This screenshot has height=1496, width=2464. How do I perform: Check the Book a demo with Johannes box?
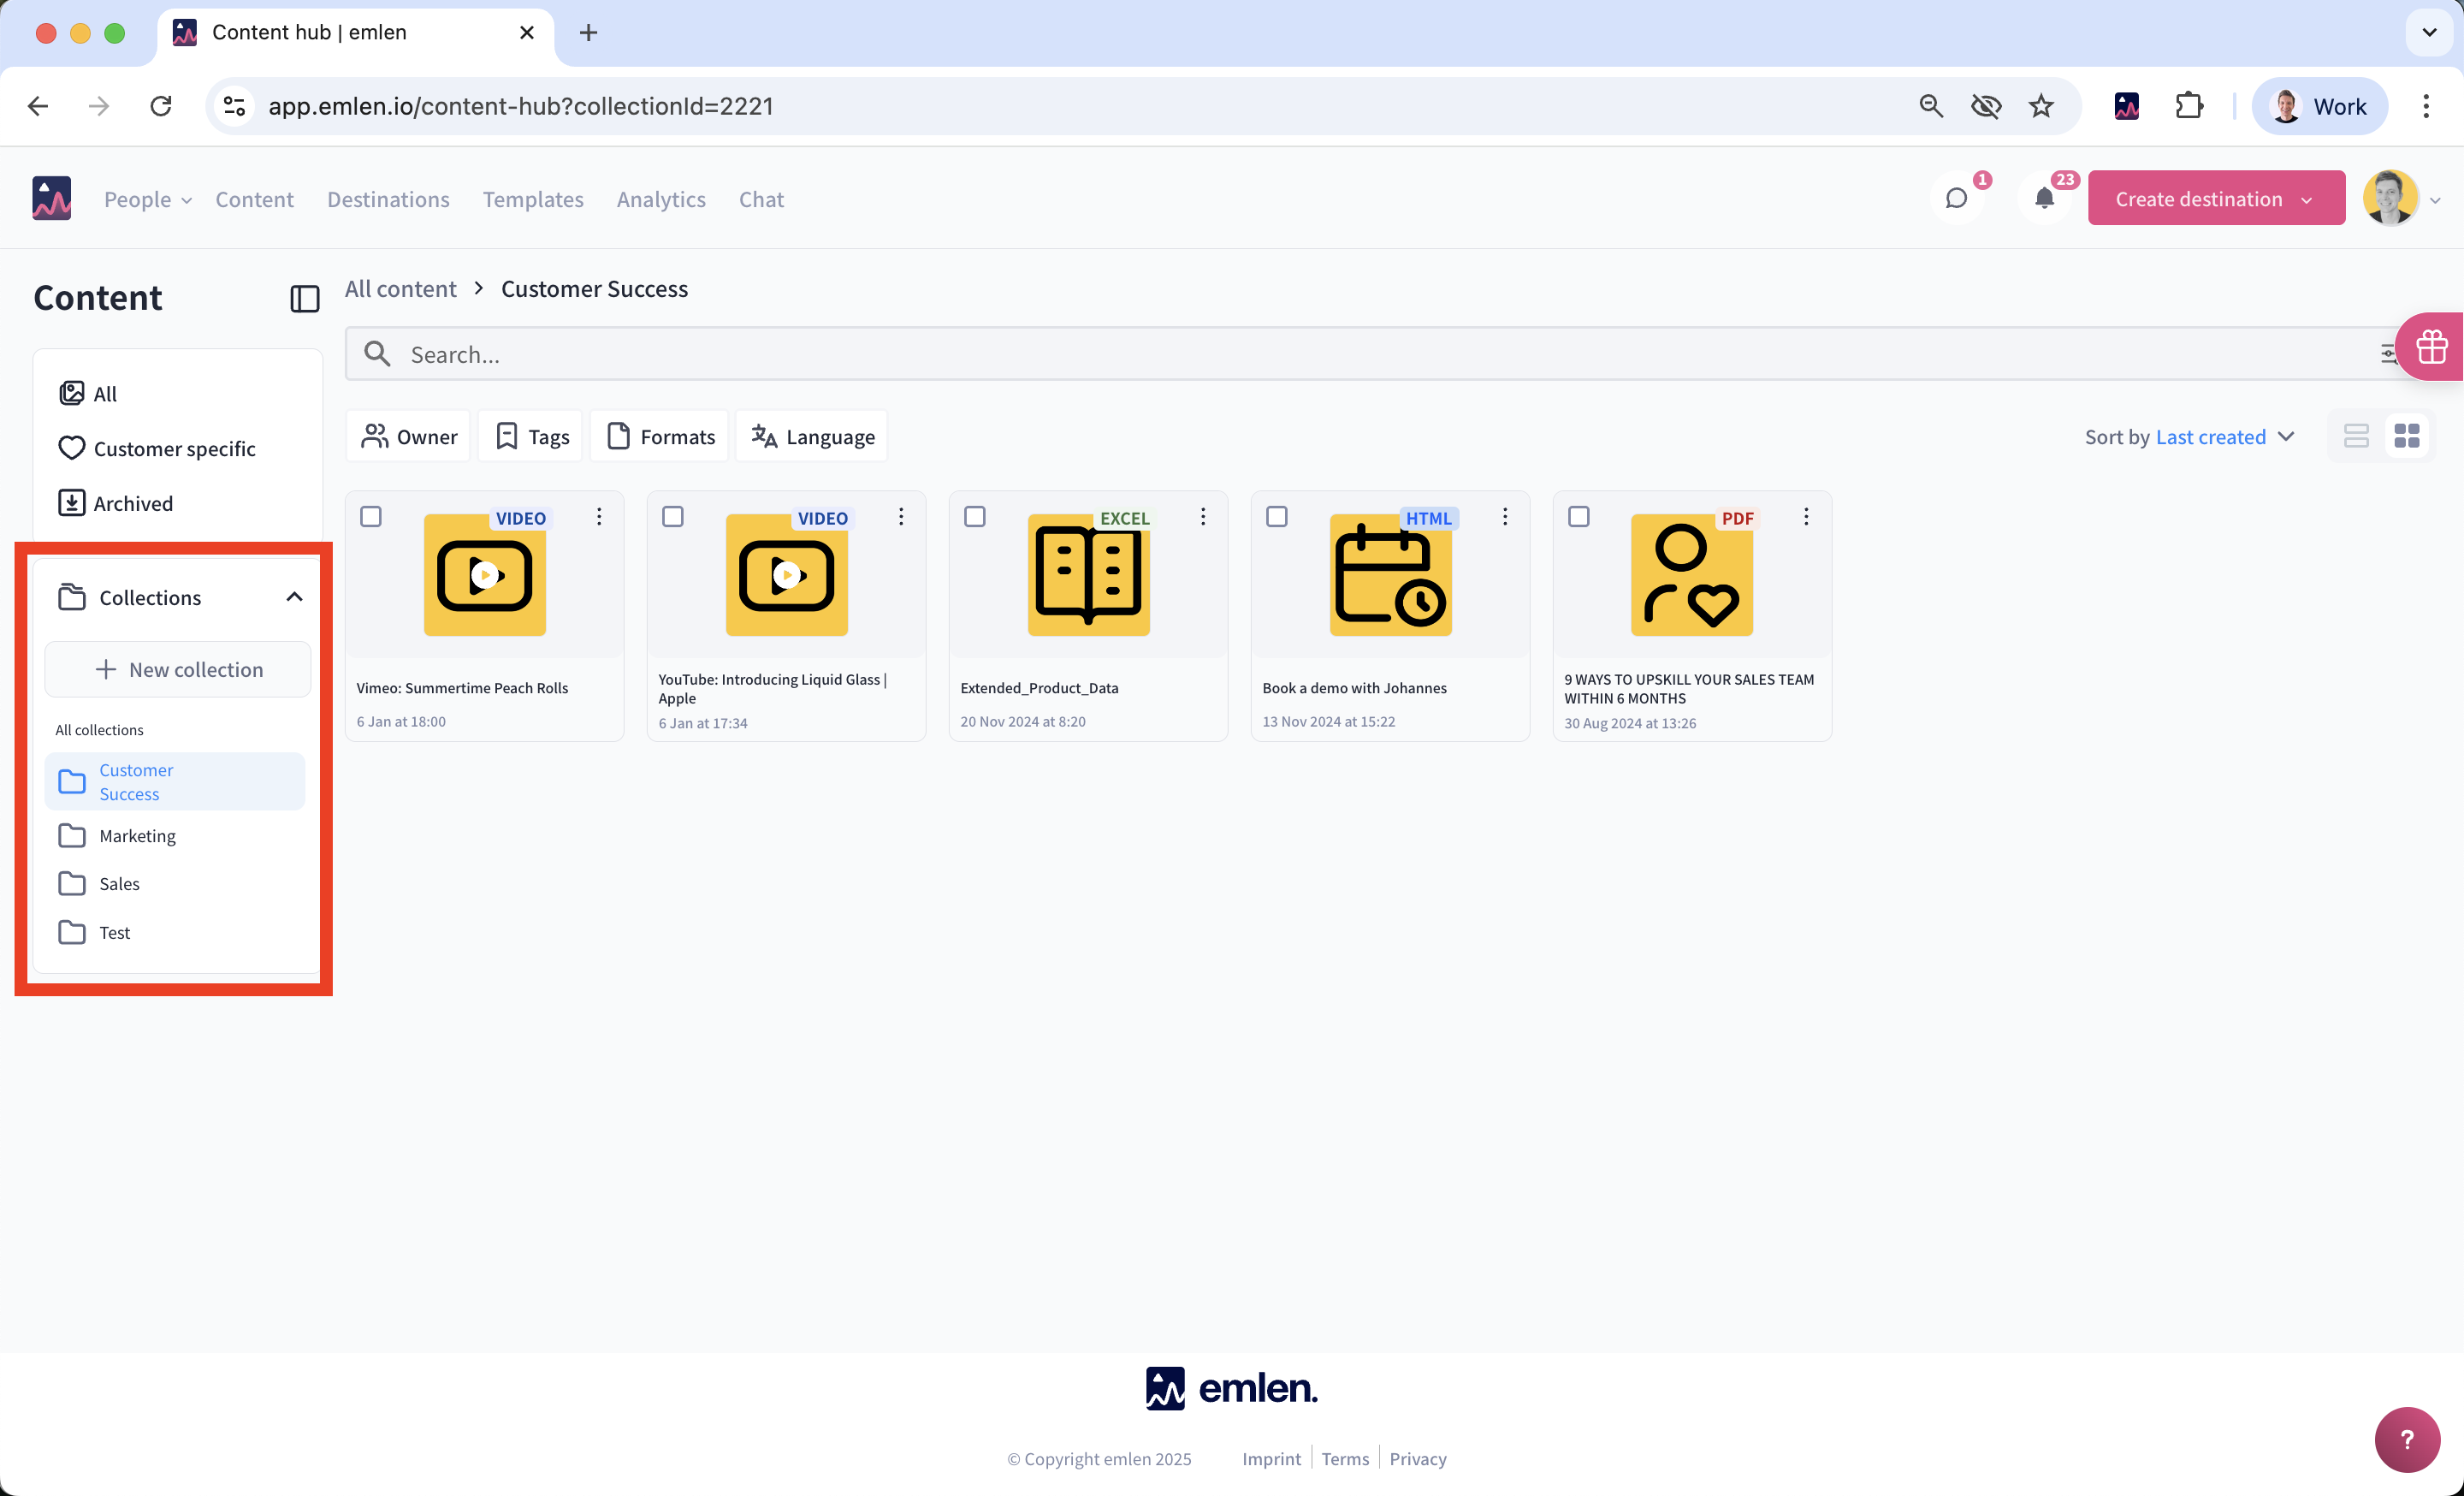coord(1277,516)
